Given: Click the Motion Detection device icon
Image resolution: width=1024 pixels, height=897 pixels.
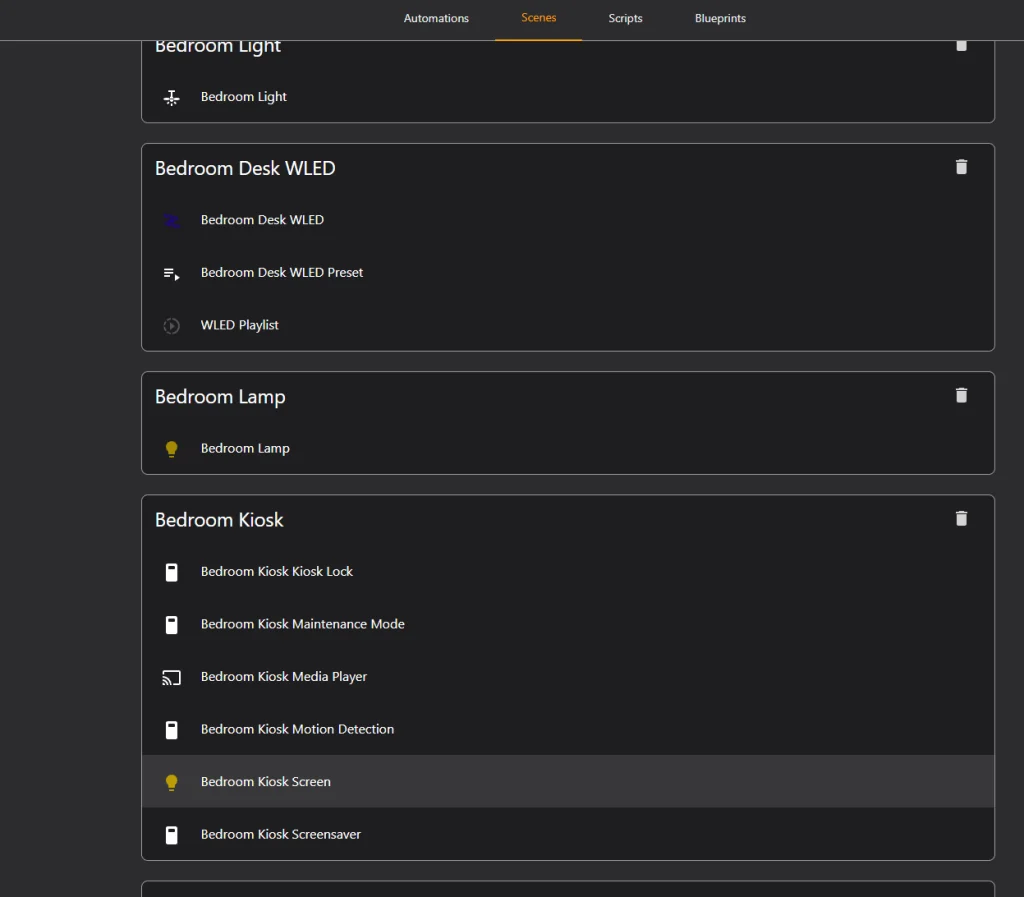Looking at the screenshot, I should point(171,730).
